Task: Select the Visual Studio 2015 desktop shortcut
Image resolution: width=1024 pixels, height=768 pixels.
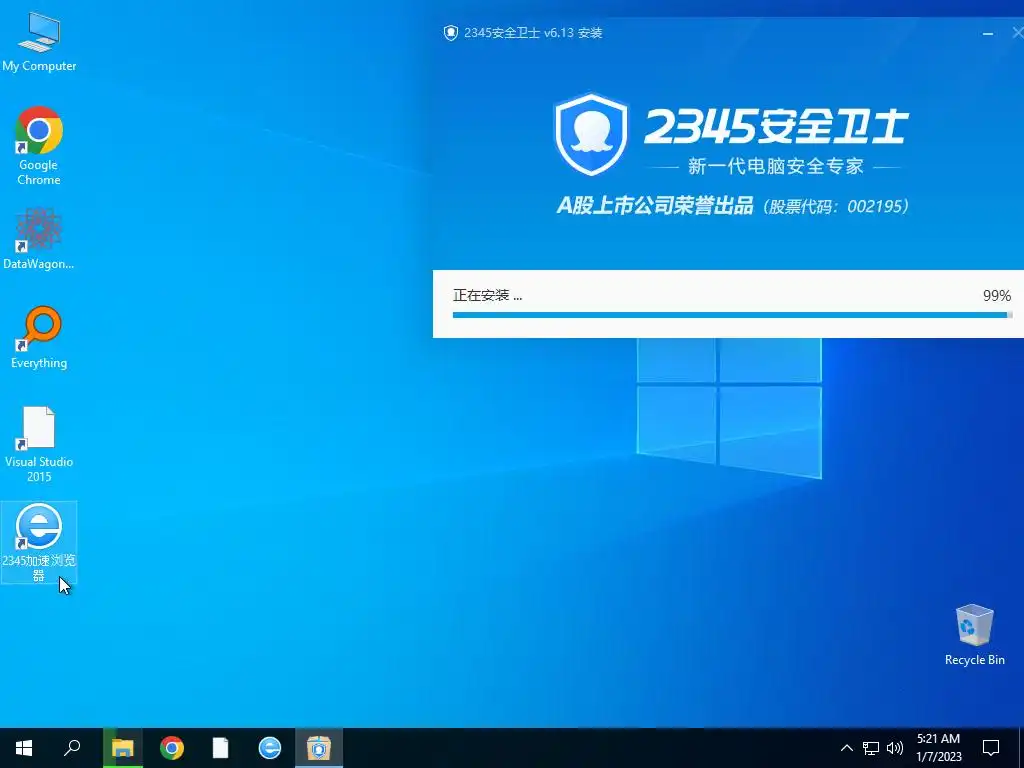Action: pyautogui.click(x=39, y=445)
